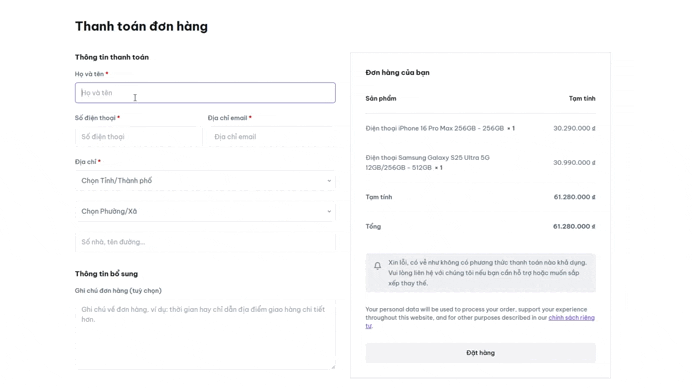Click the textarea resize handle in the corner
Image resolution: width=692 pixels, height=388 pixels.
tap(333, 366)
